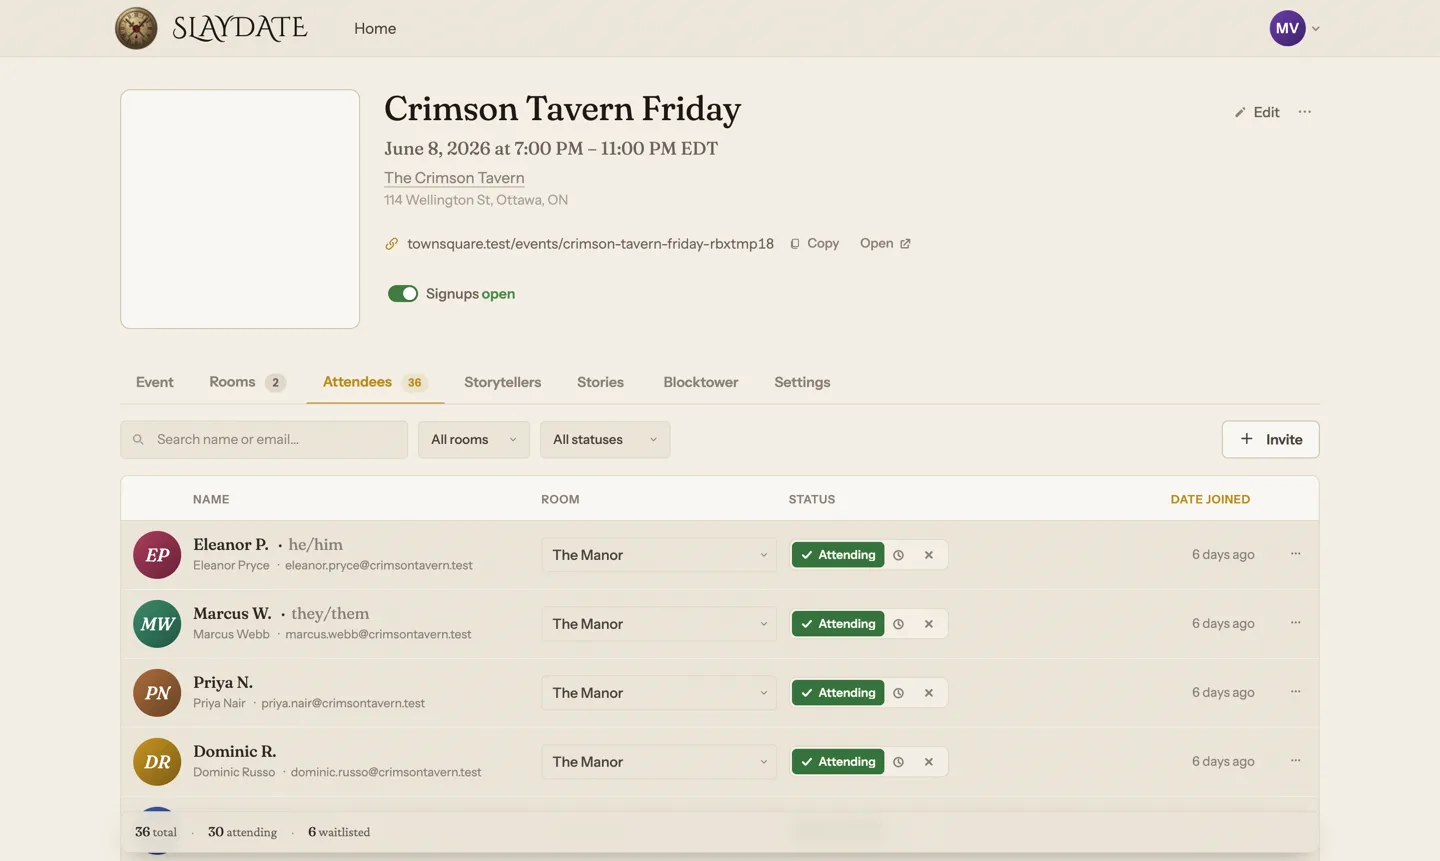
Task: Open room dropdown for Priya N.
Action: (x=659, y=693)
